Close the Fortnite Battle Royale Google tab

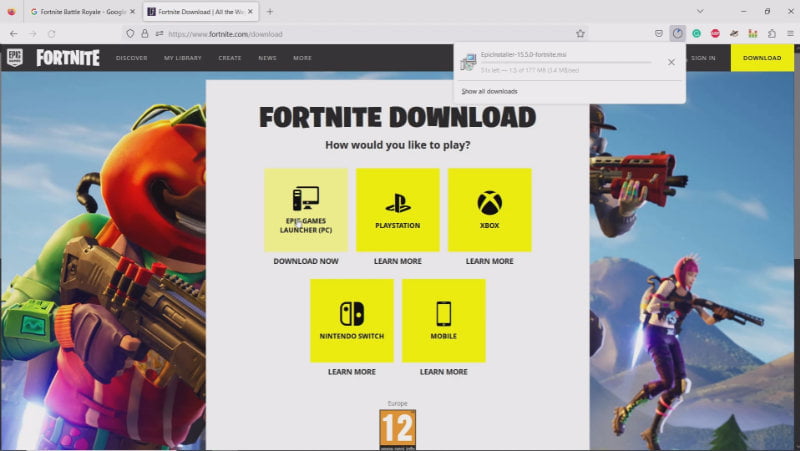(132, 11)
